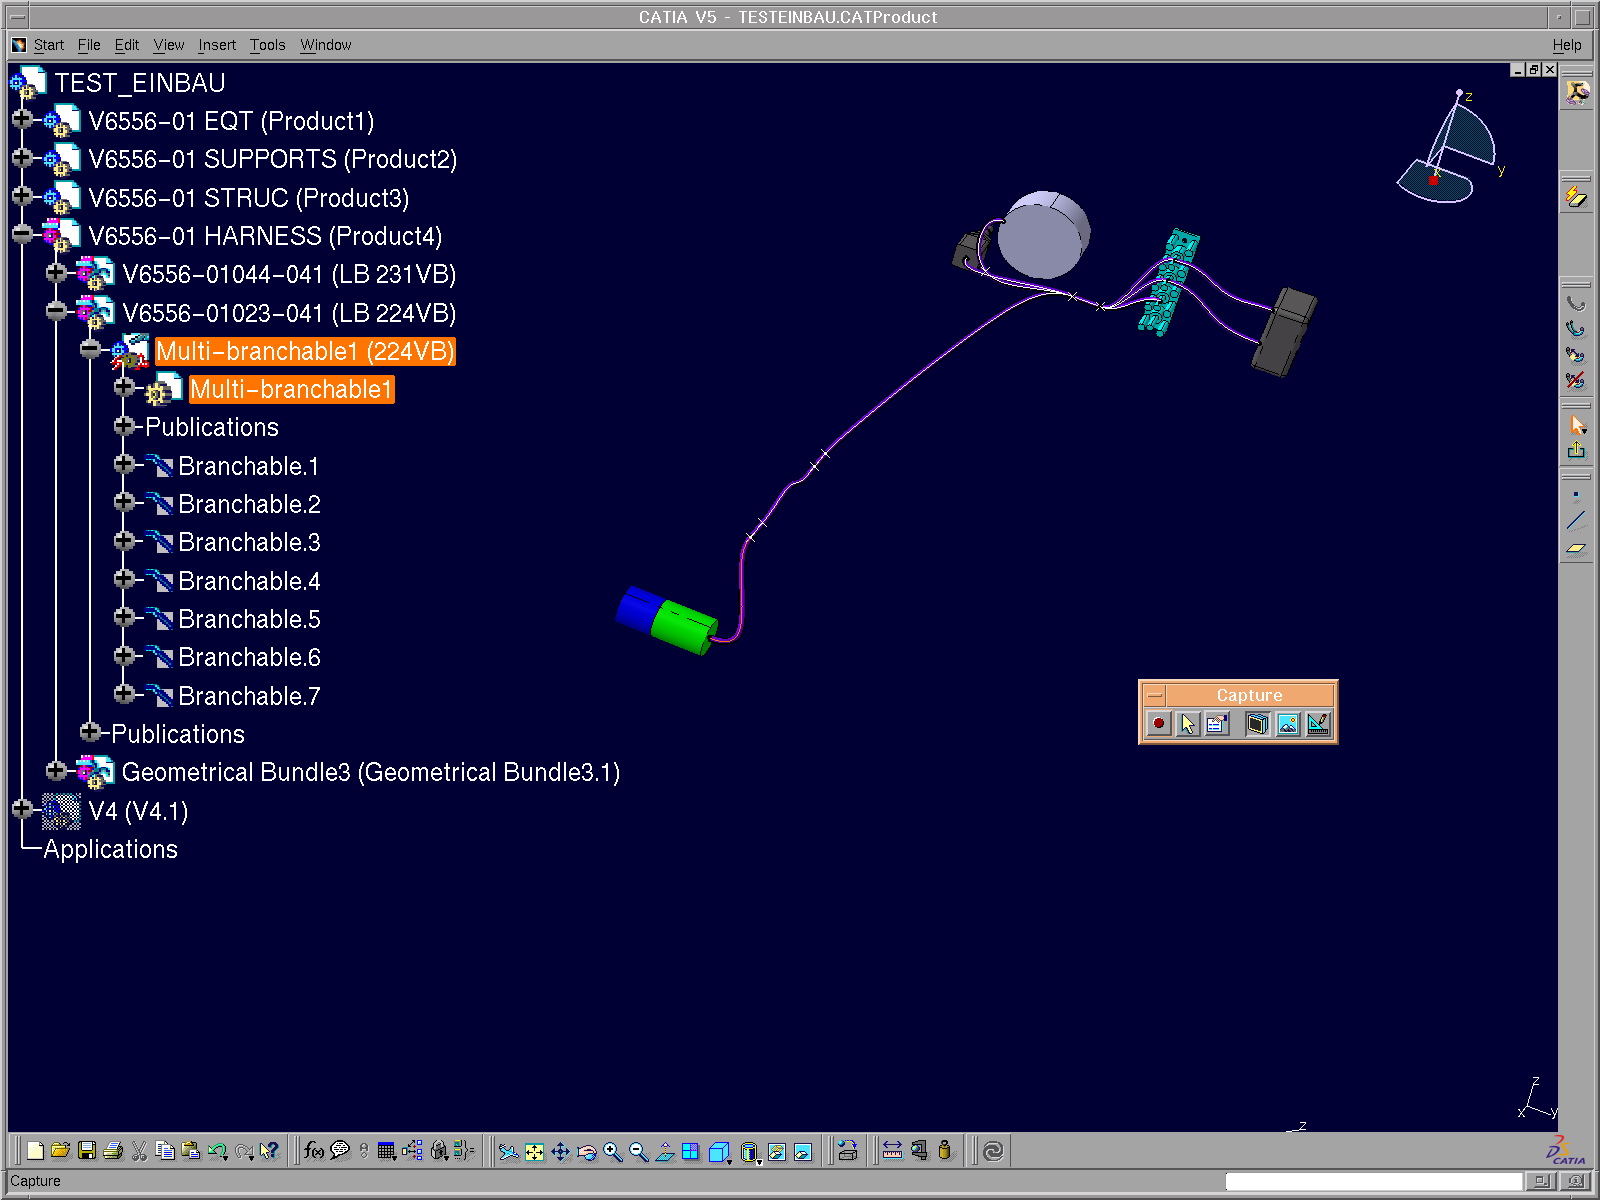The height and width of the screenshot is (1200, 1600).
Task: Click the New document icon
Action: pyautogui.click(x=35, y=1151)
